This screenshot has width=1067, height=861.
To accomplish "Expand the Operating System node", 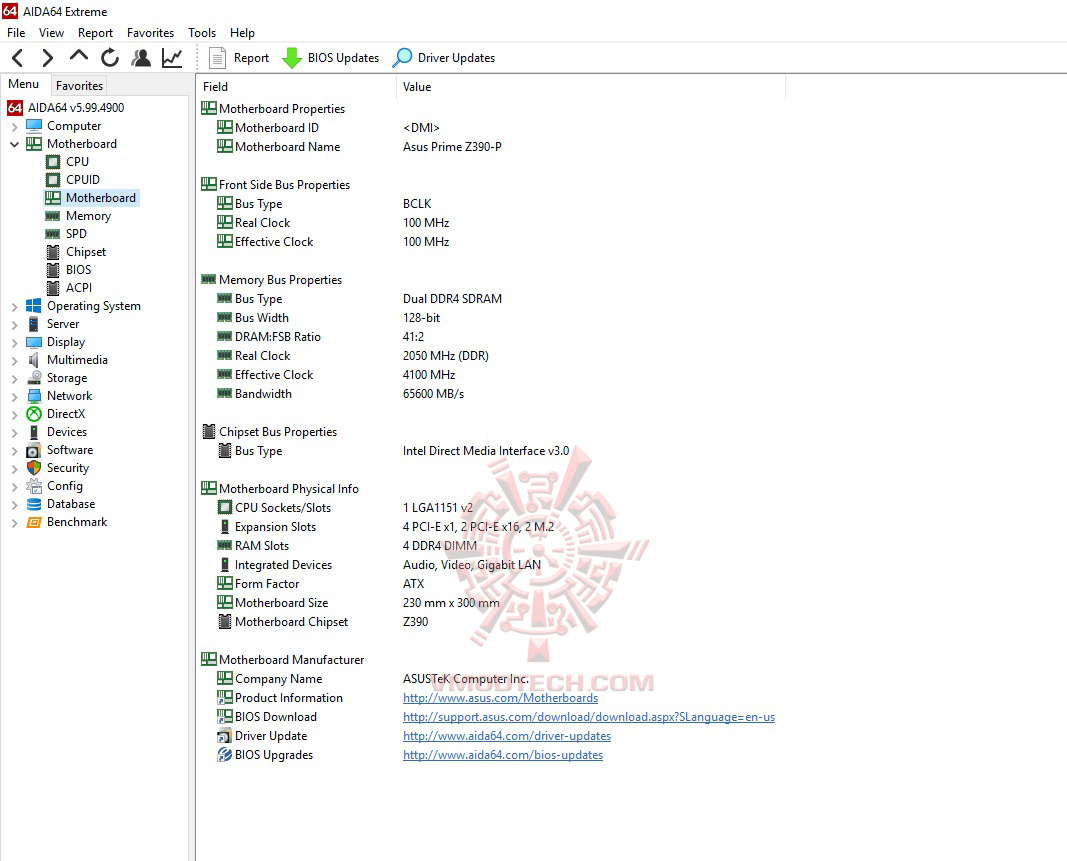I will tap(14, 307).
